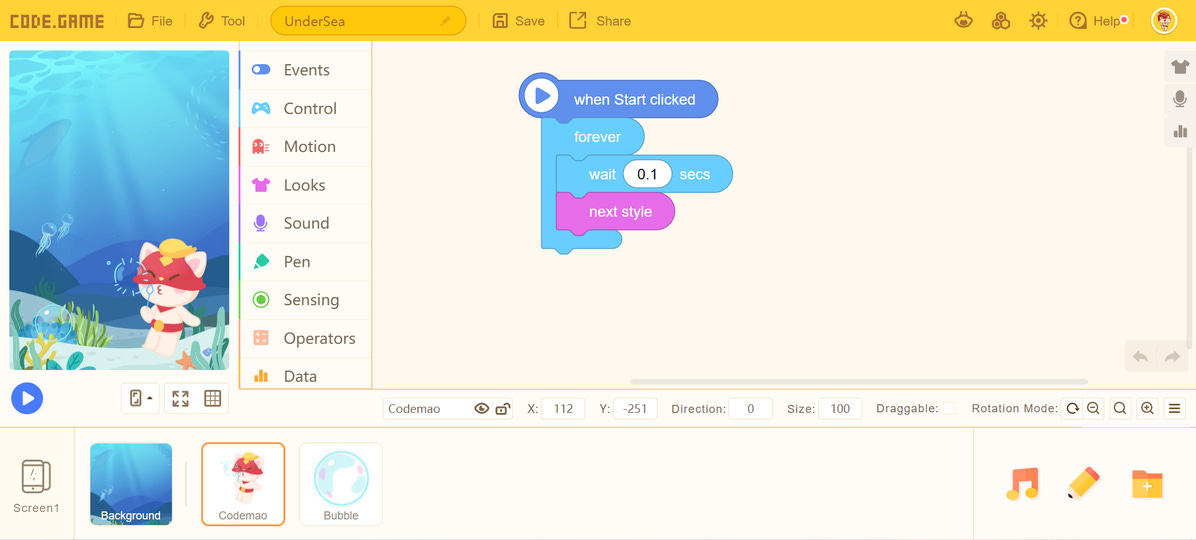
Task: Click the CODE.GAME logo
Action: [57, 21]
